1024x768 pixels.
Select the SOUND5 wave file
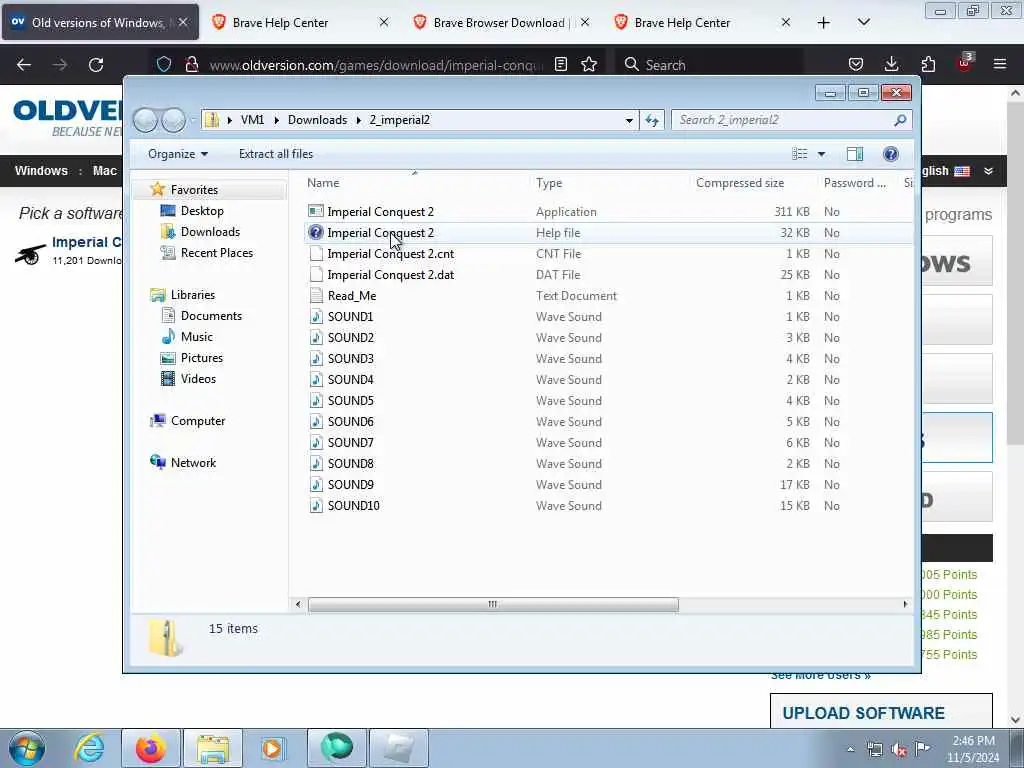click(x=350, y=400)
